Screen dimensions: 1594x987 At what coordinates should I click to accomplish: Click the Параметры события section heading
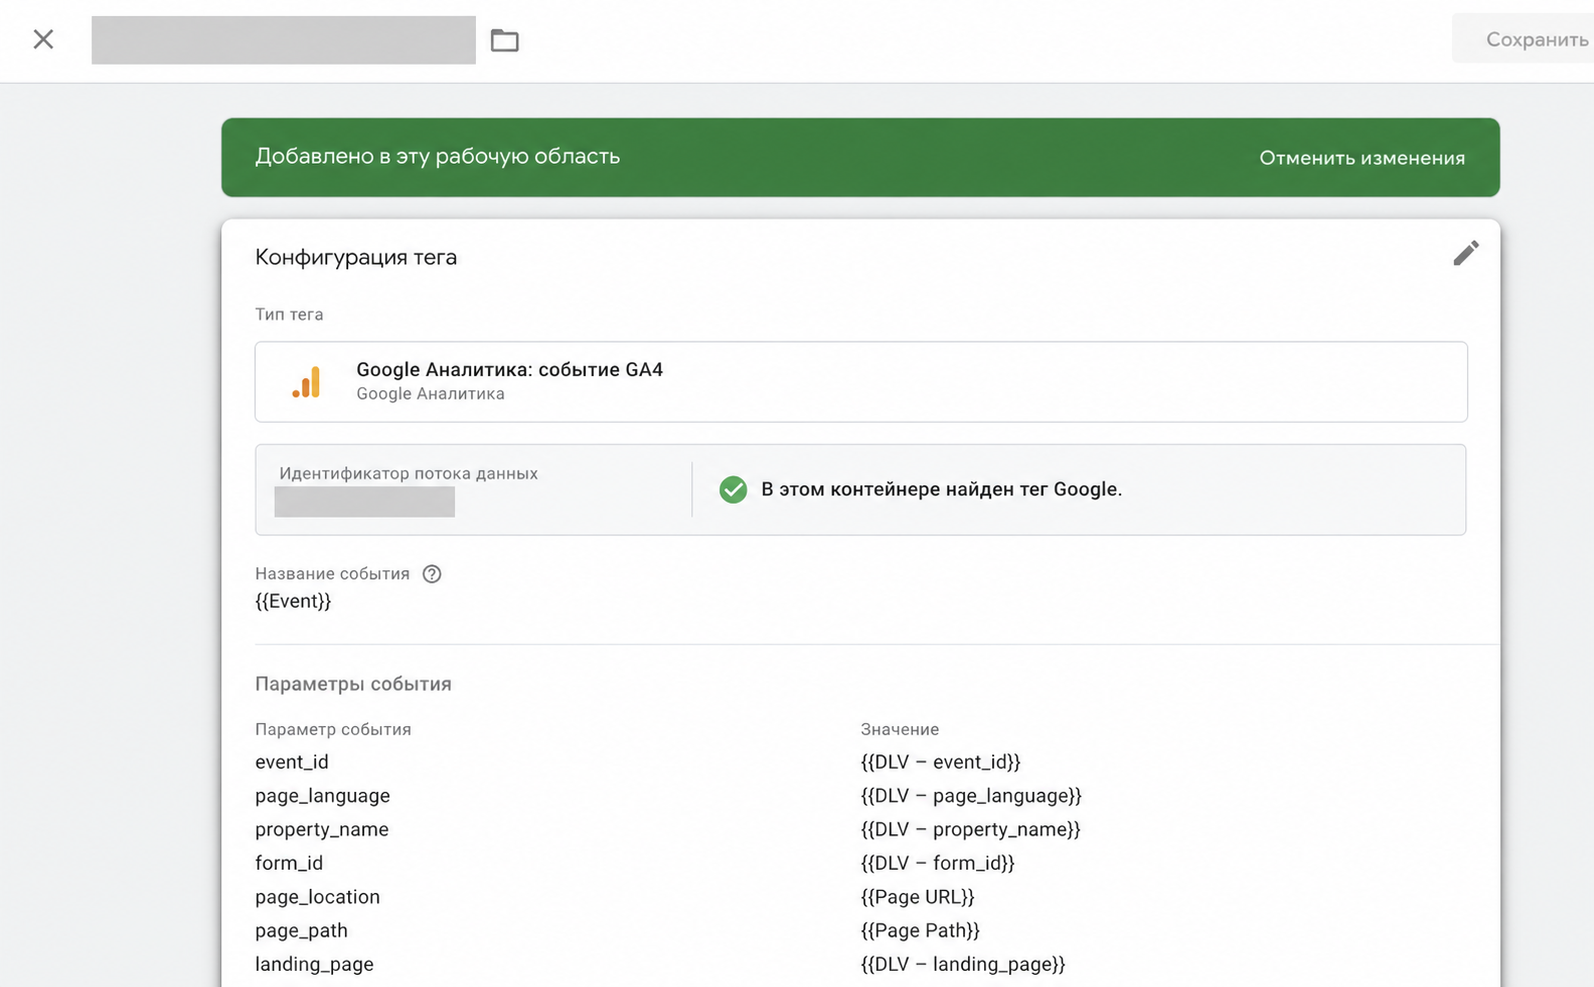click(x=353, y=684)
